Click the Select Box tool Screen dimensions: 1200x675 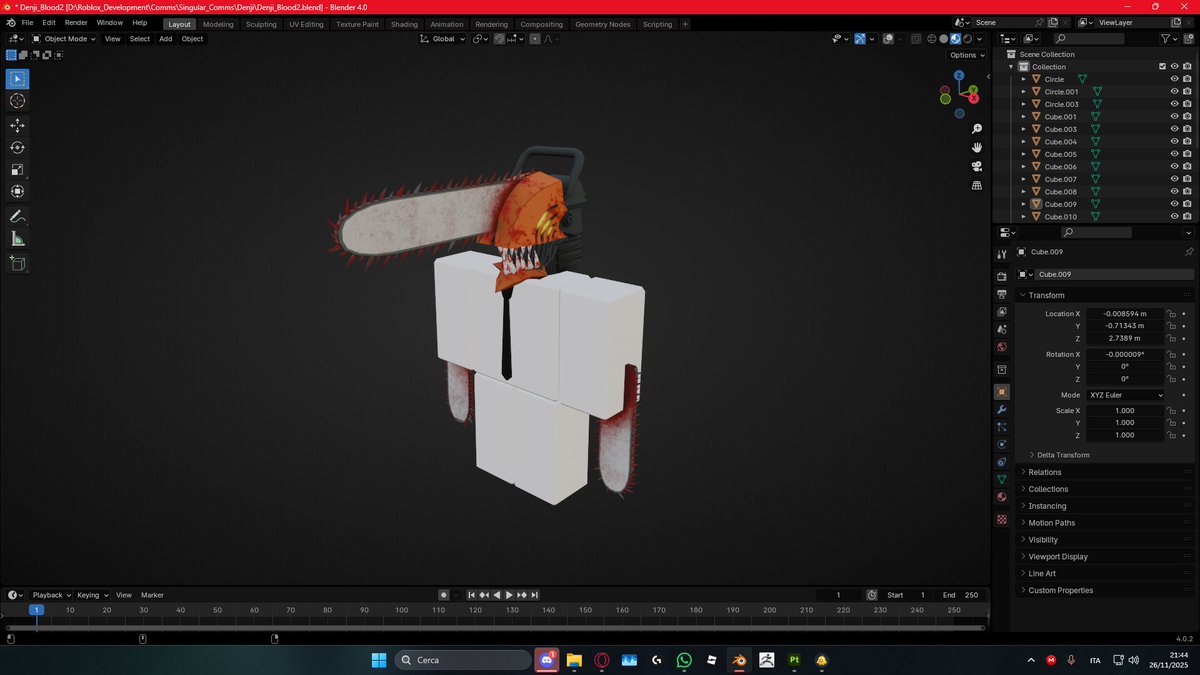(17, 79)
